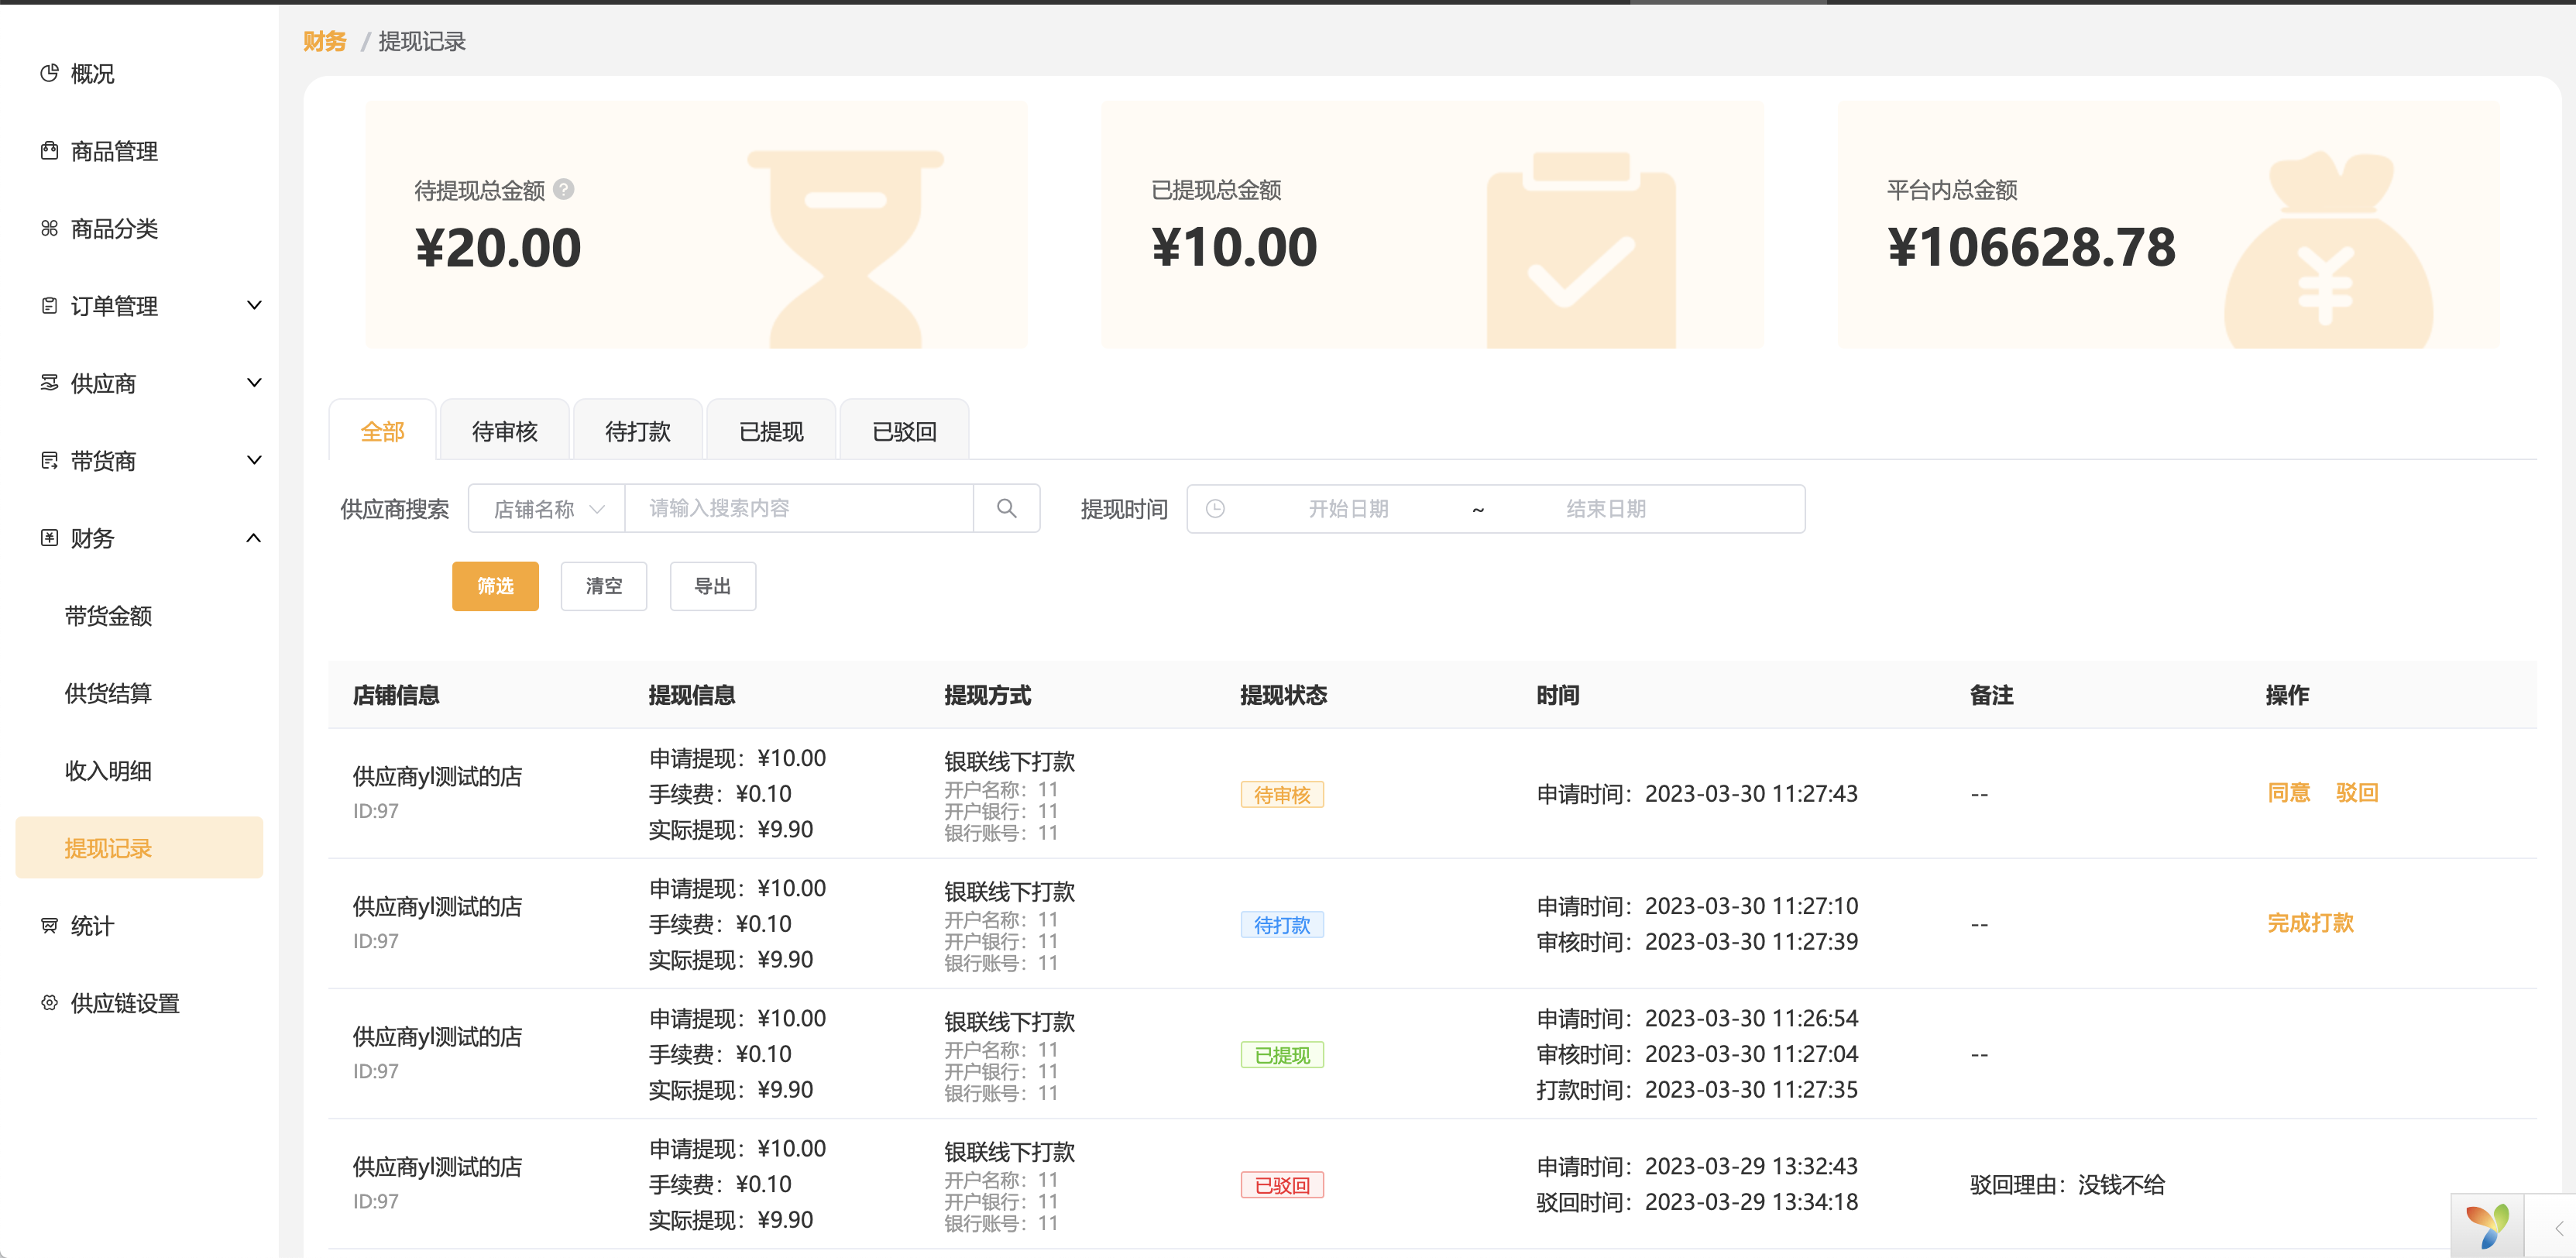
Task: Collapse the 财务 sidebar section
Action: point(254,538)
